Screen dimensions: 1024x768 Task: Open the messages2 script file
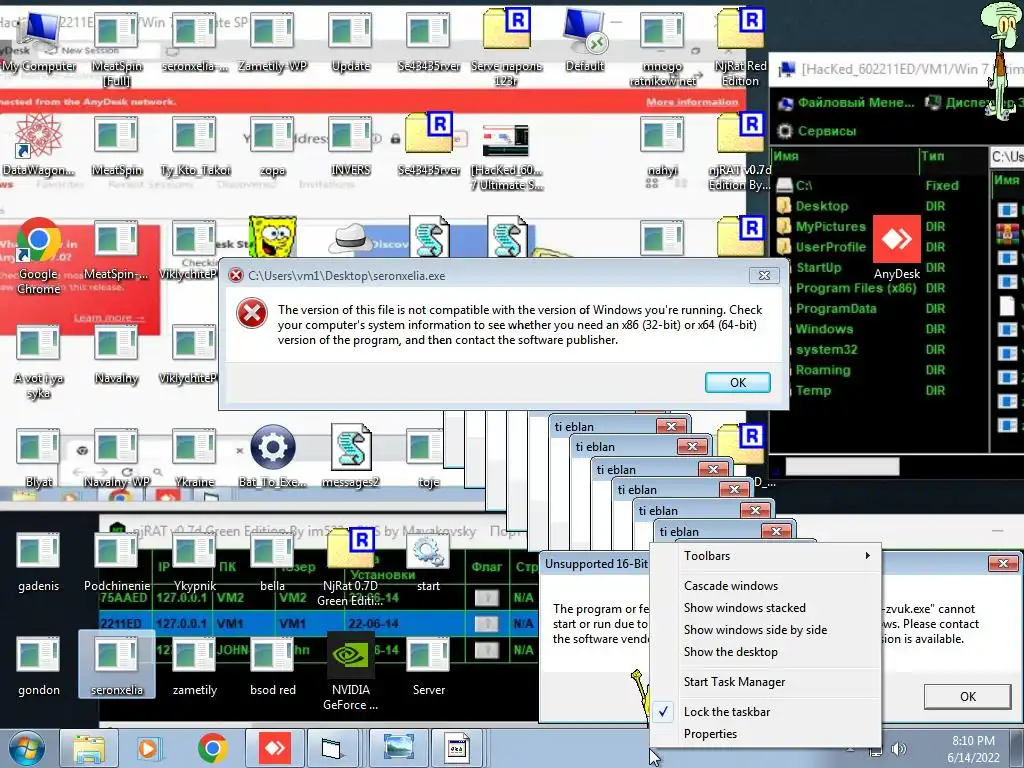pos(351,457)
